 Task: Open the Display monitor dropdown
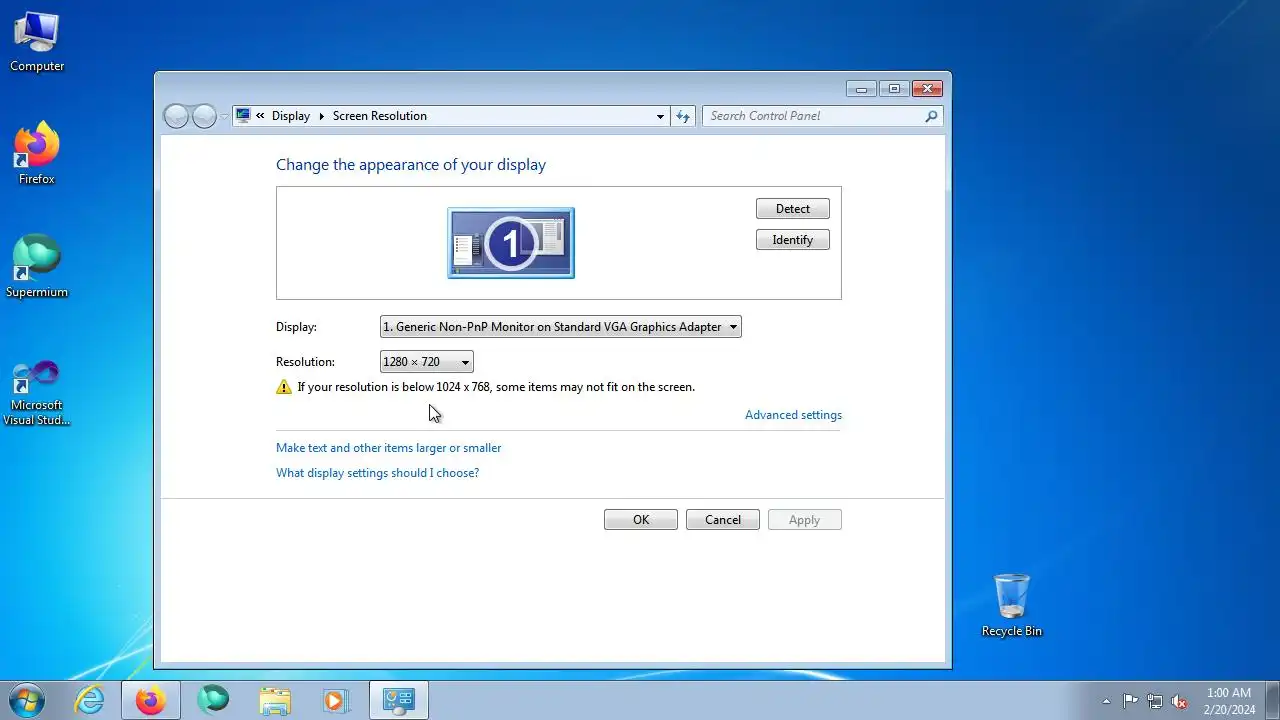coord(561,327)
